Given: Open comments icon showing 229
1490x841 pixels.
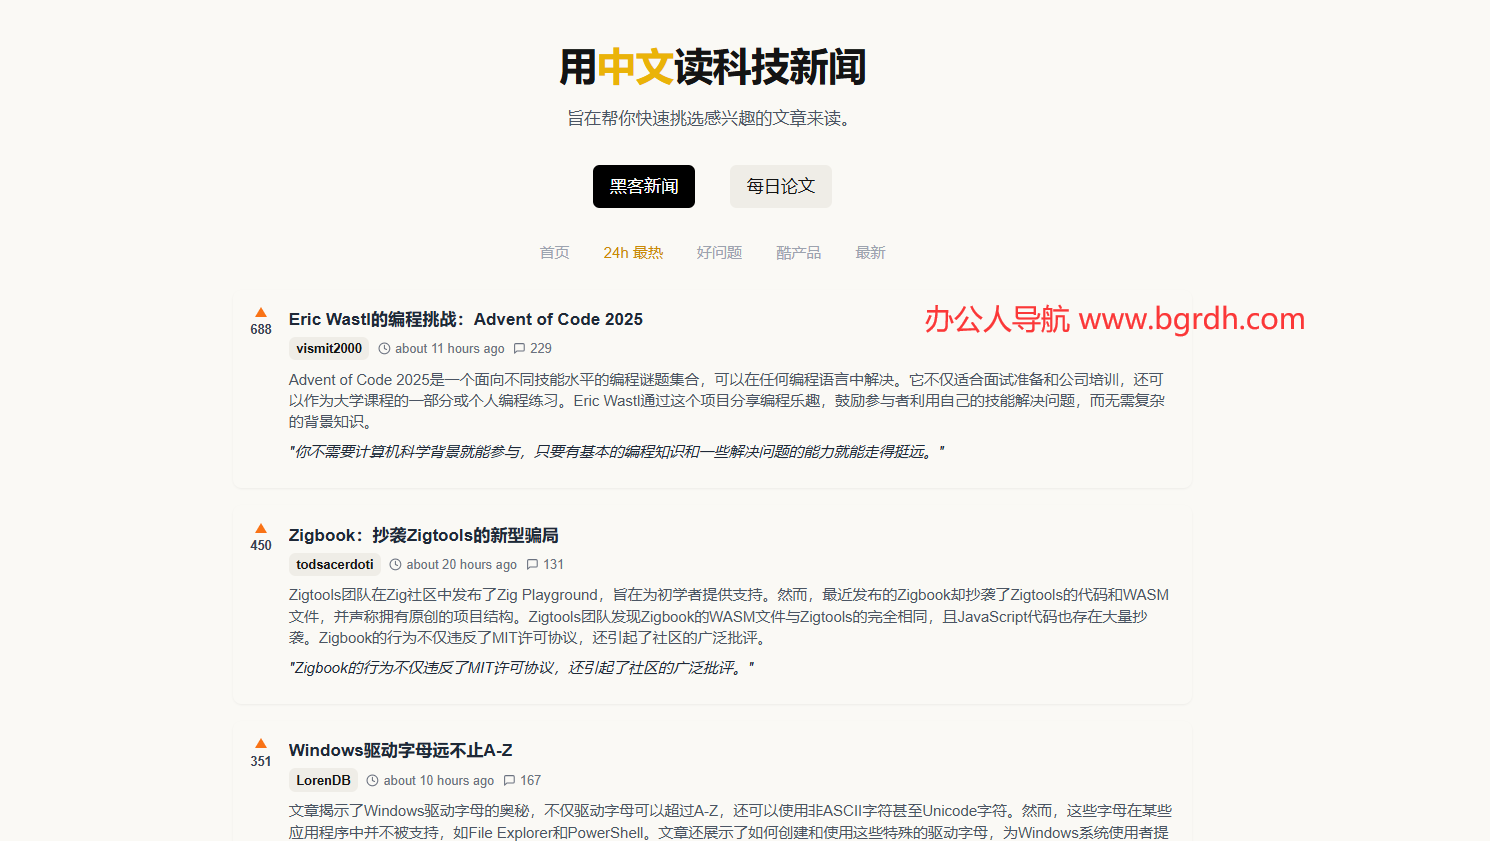Looking at the screenshot, I should tap(519, 349).
